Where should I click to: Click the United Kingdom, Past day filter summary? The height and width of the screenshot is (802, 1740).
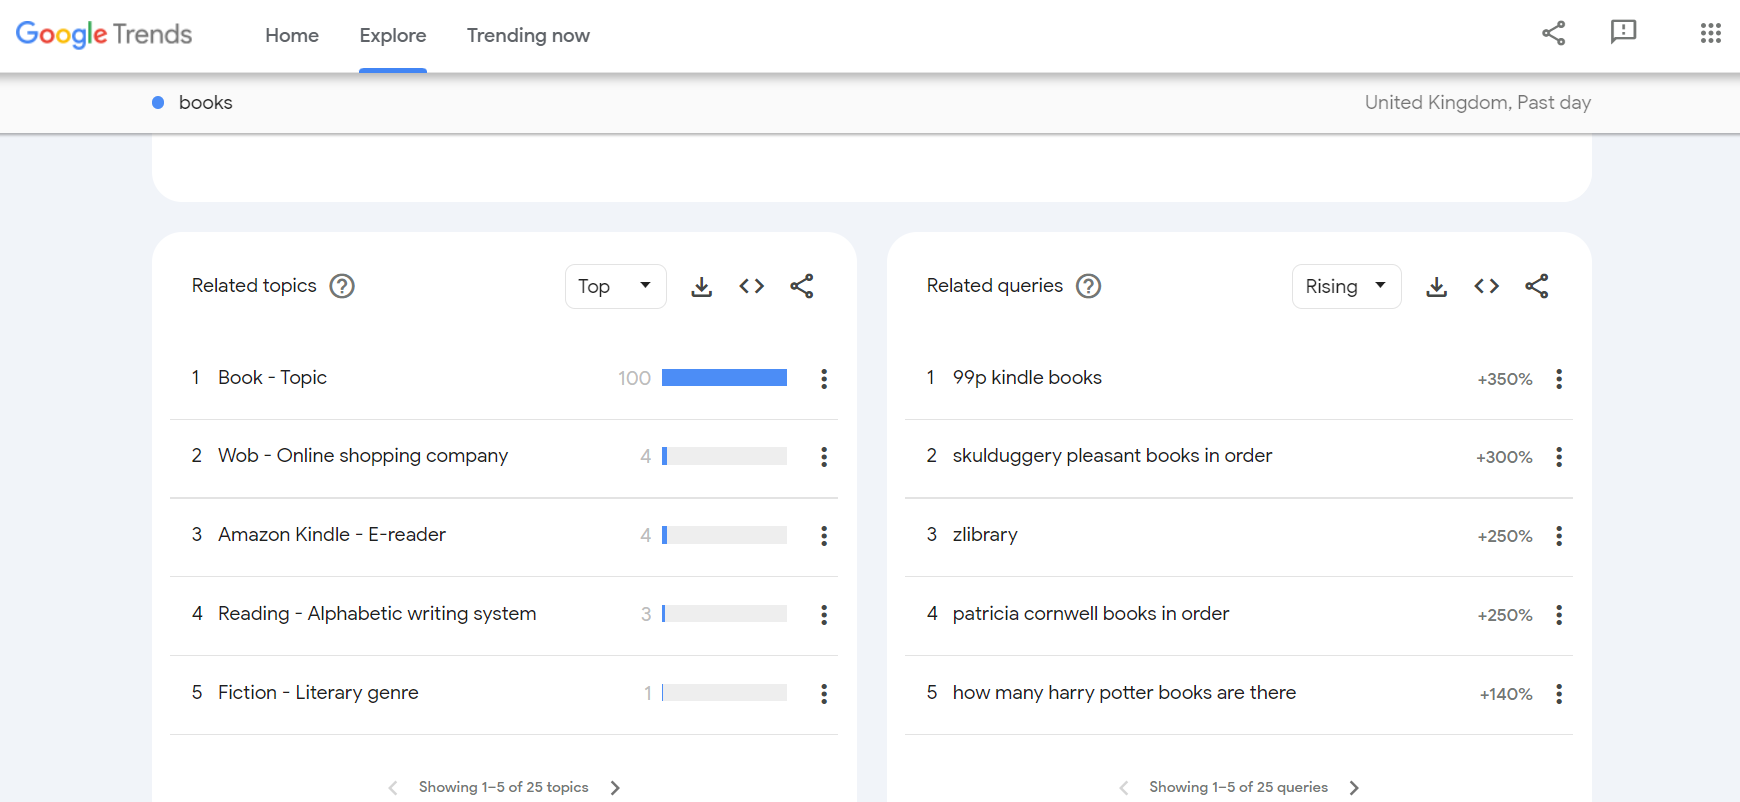click(x=1478, y=103)
